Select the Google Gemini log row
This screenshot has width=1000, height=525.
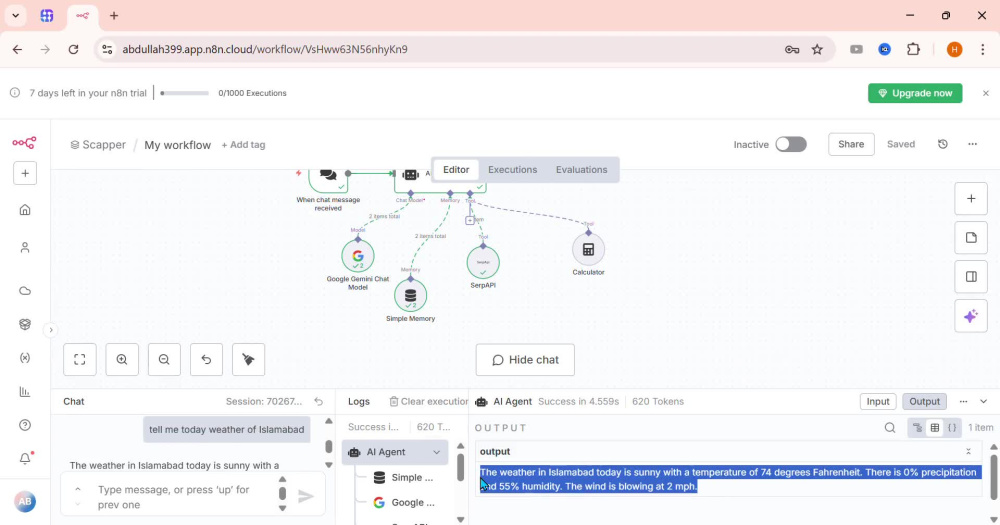(x=403, y=503)
